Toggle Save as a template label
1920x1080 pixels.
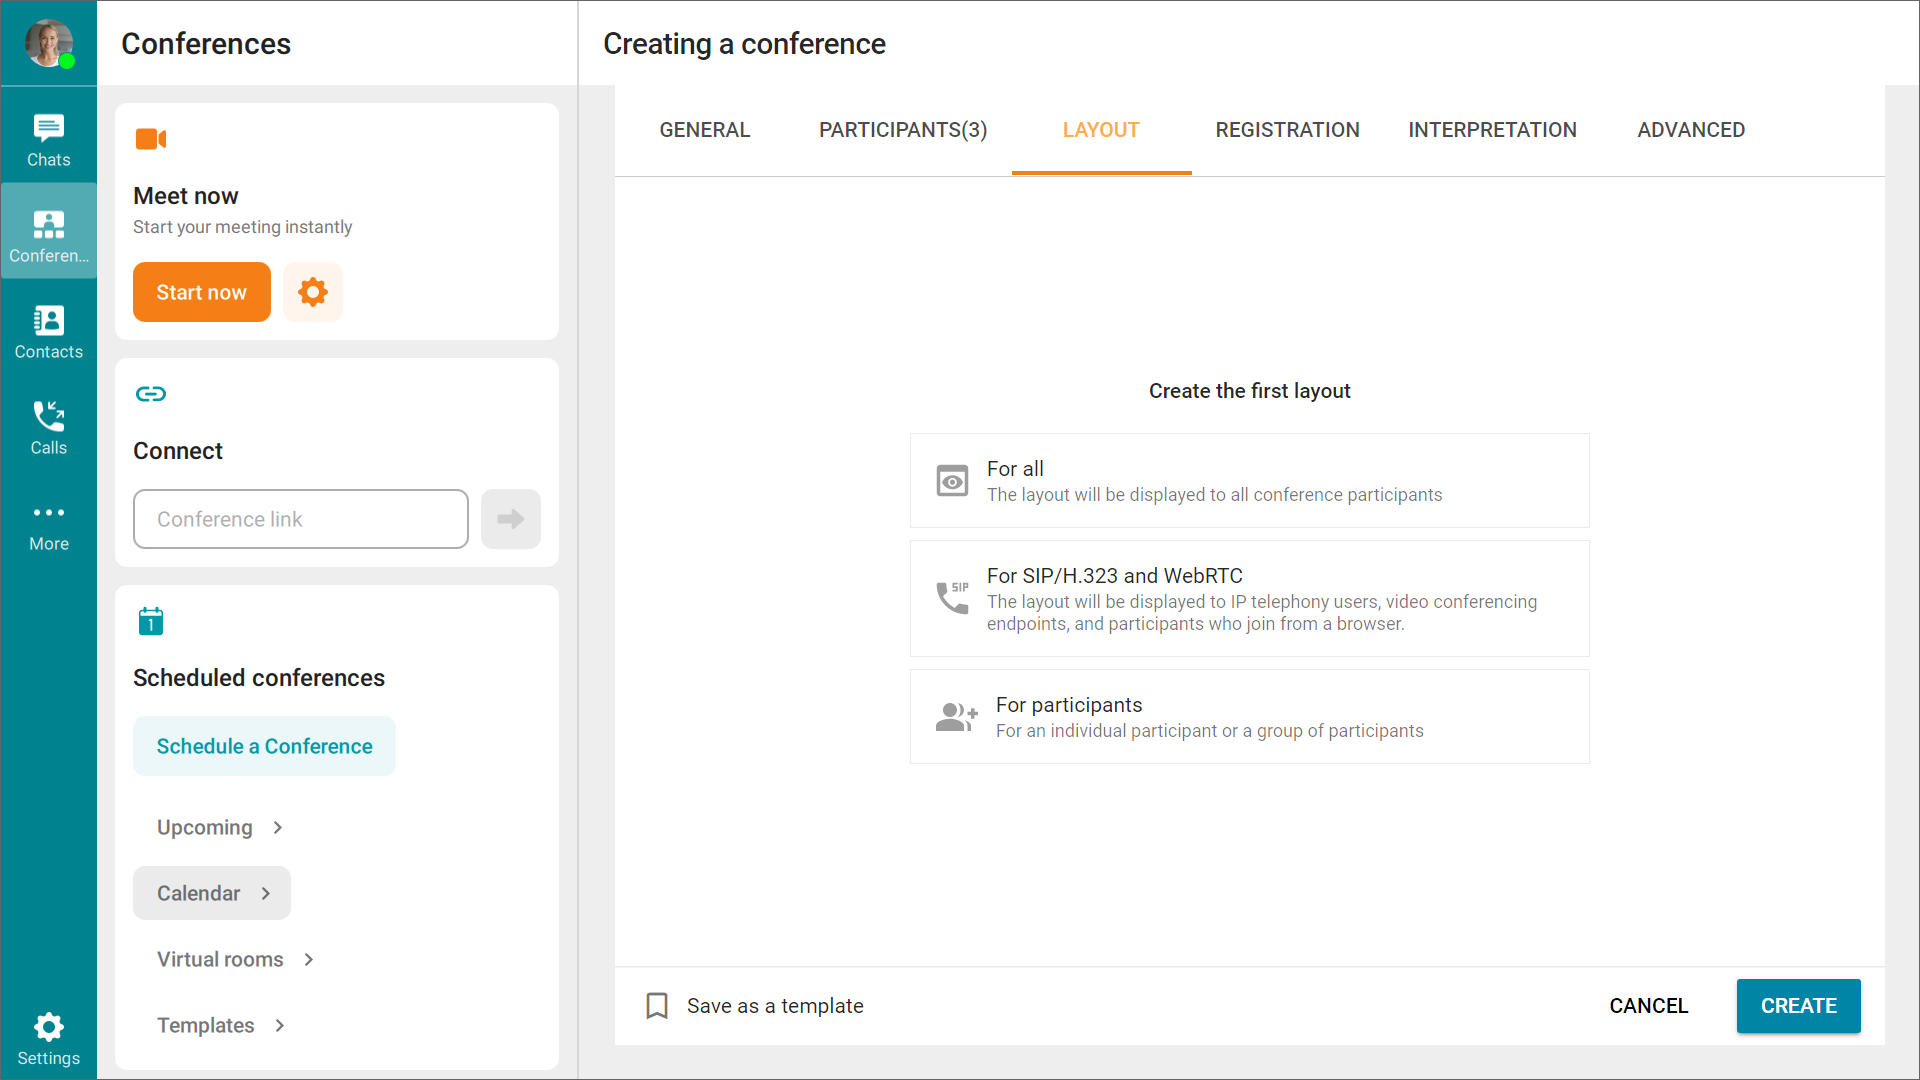(x=775, y=1006)
